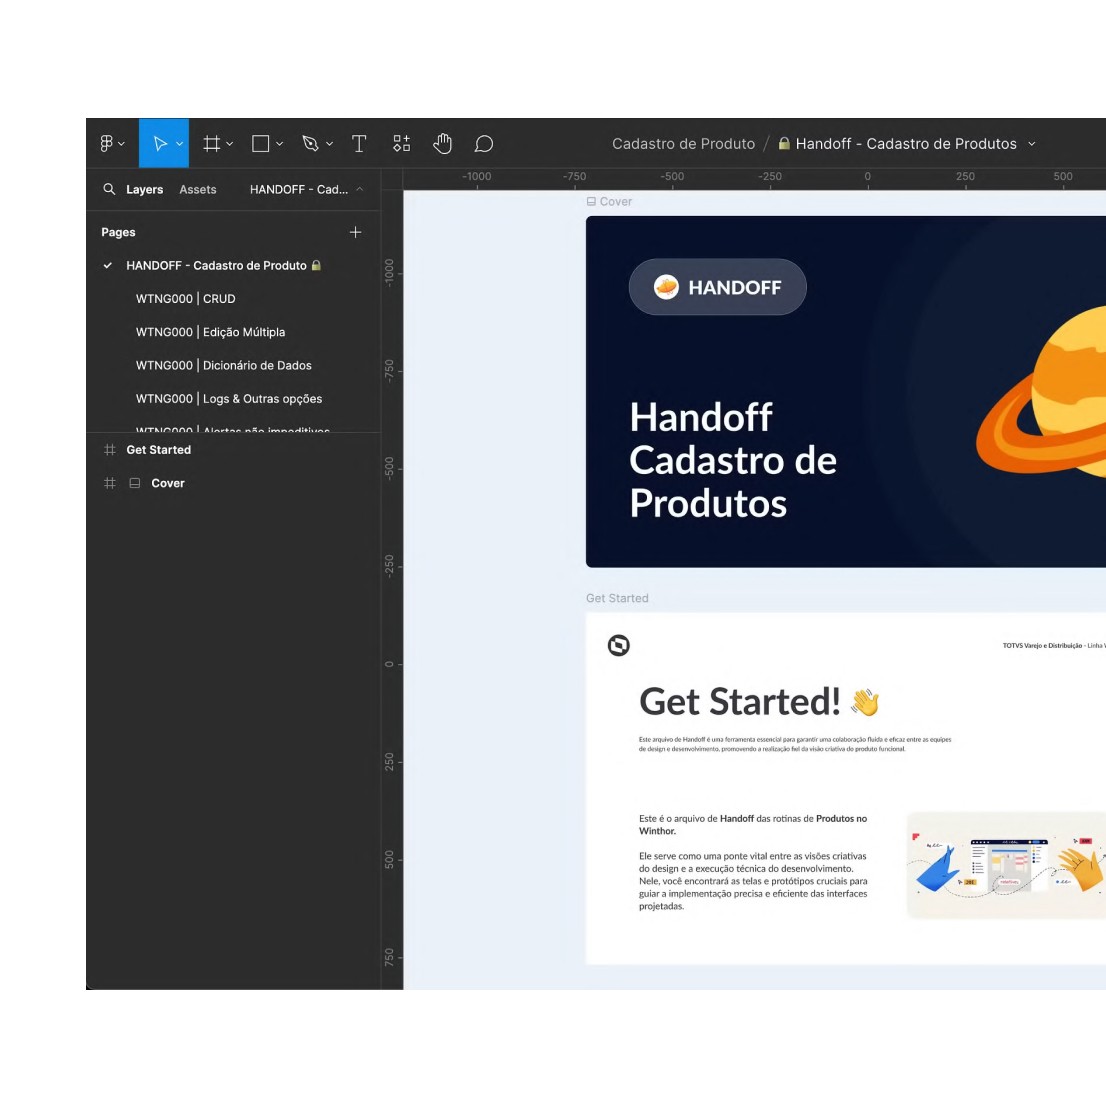Screen dimensions: 1106x1106
Task: Click the Handoff Cadastro de Produtos heading
Action: click(733, 460)
